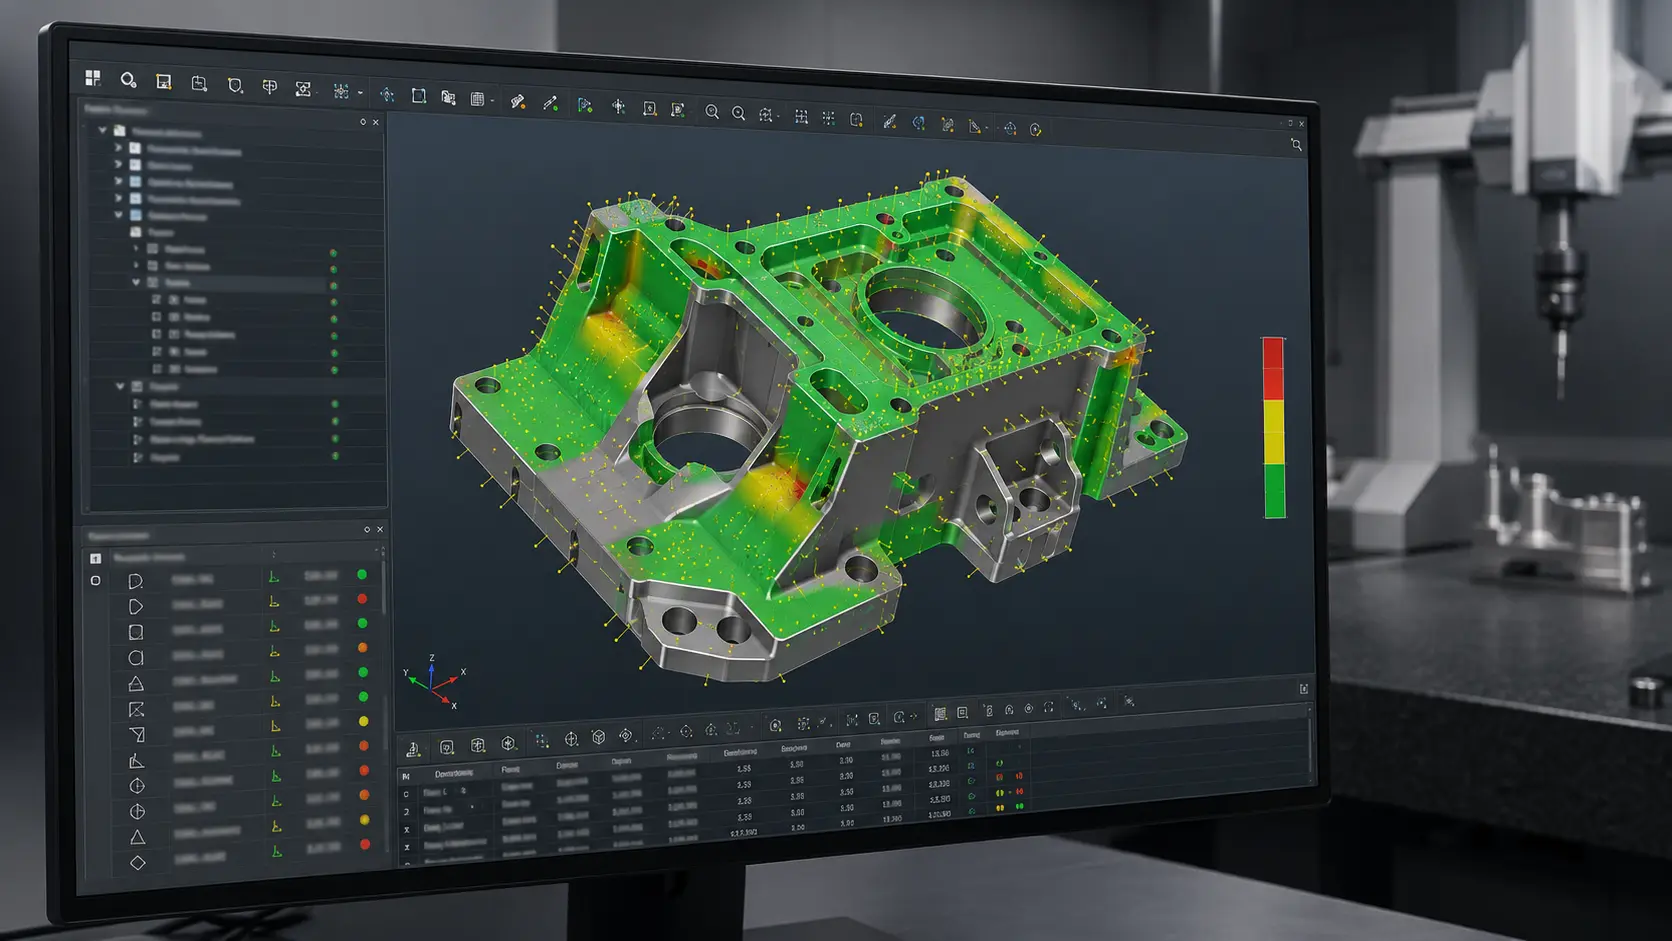Click the square icon with crossed corner nodes
1672x941 pixels.
pyautogui.click(x=303, y=89)
